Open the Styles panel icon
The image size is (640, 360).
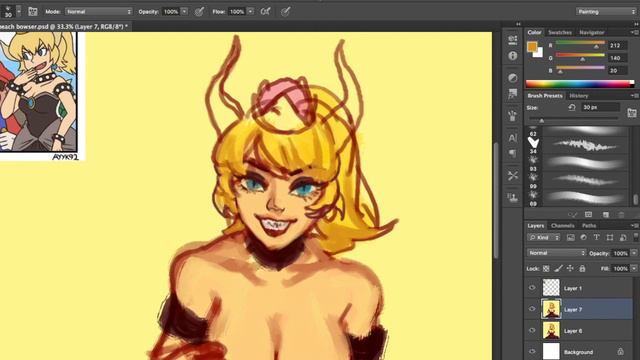[x=513, y=94]
